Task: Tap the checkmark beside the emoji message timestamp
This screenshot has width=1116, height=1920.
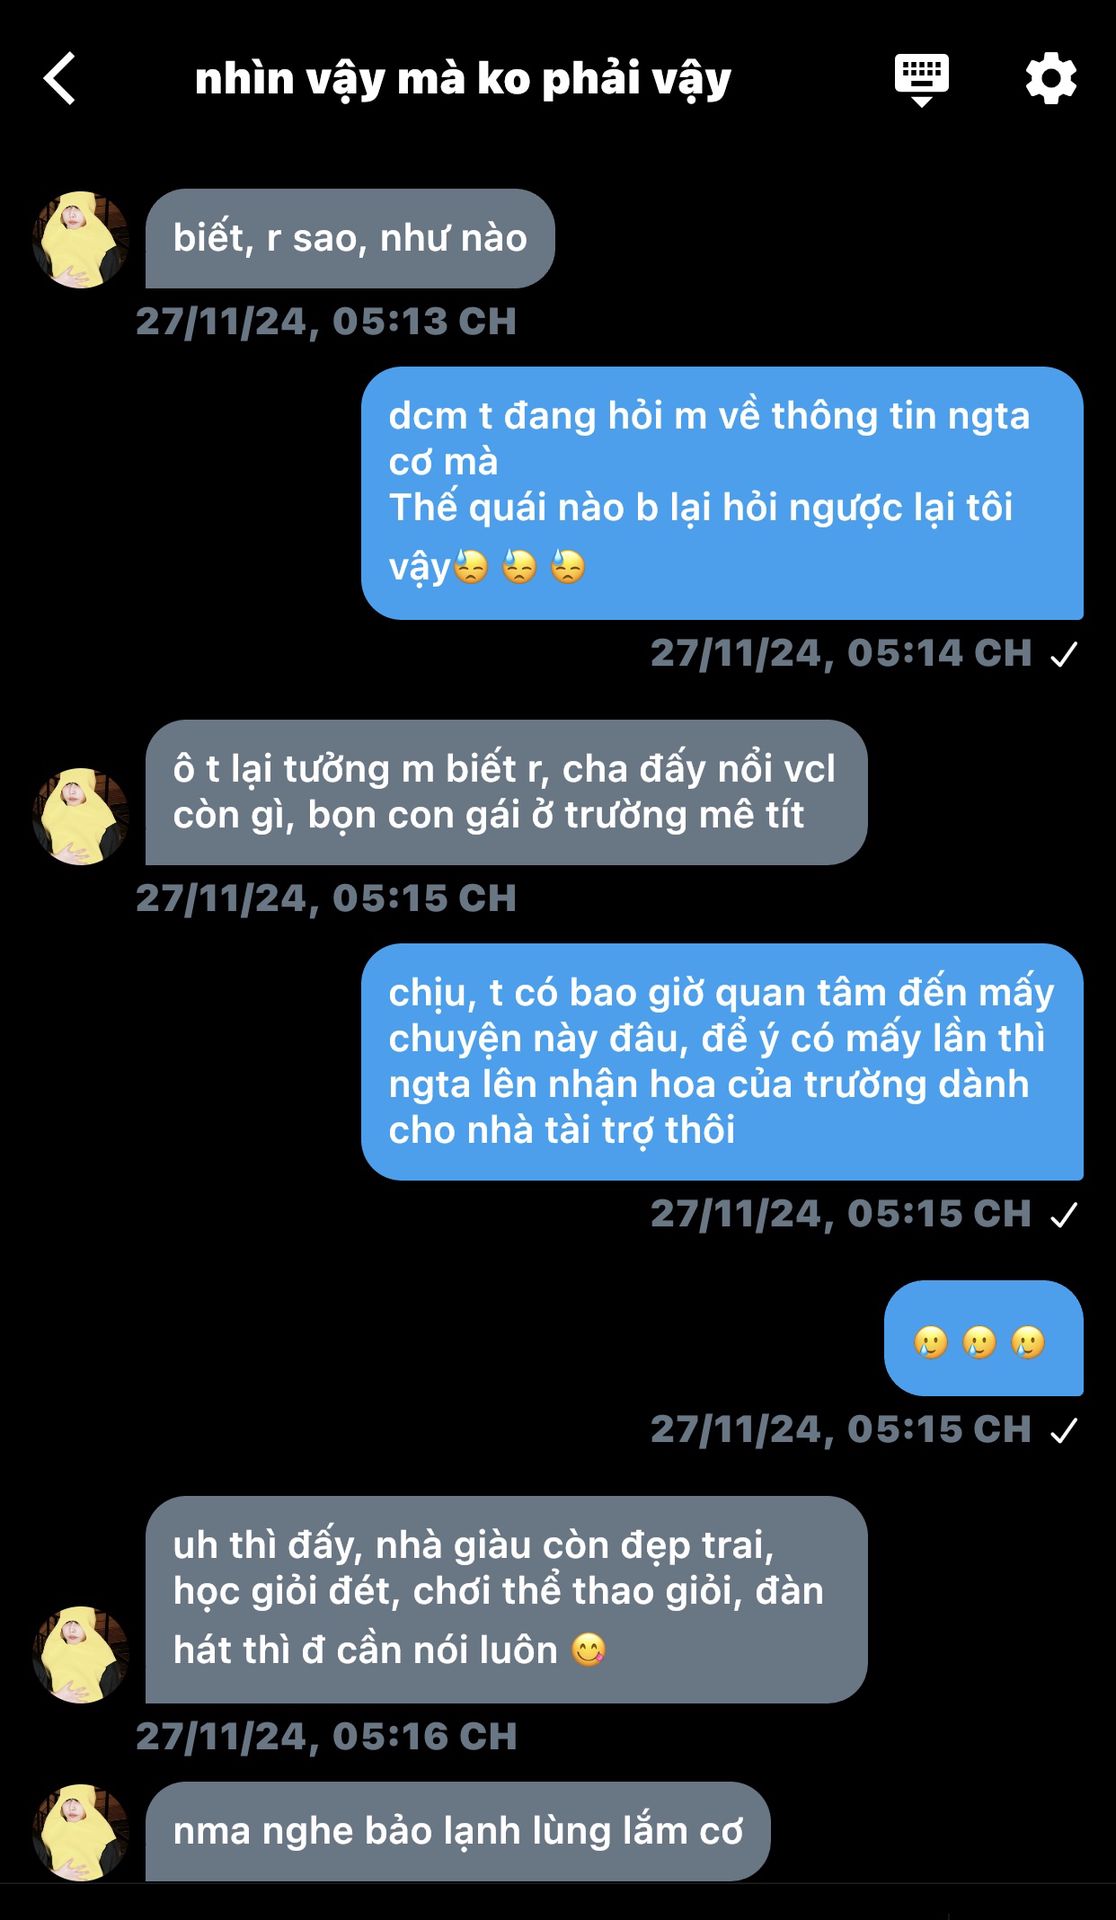Action: (x=1064, y=1431)
